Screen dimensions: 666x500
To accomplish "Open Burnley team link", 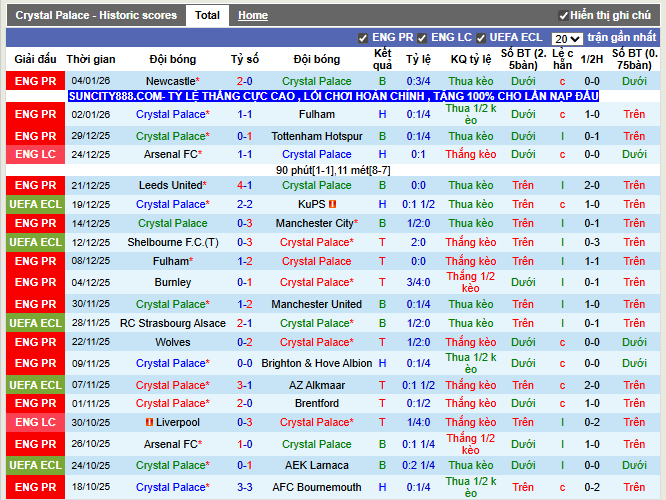I will coord(173,282).
